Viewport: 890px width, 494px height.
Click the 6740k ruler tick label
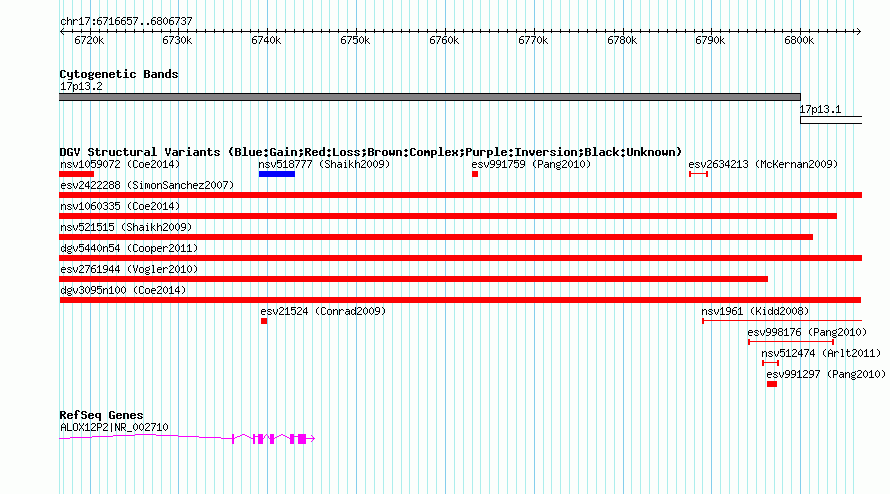pos(266,40)
